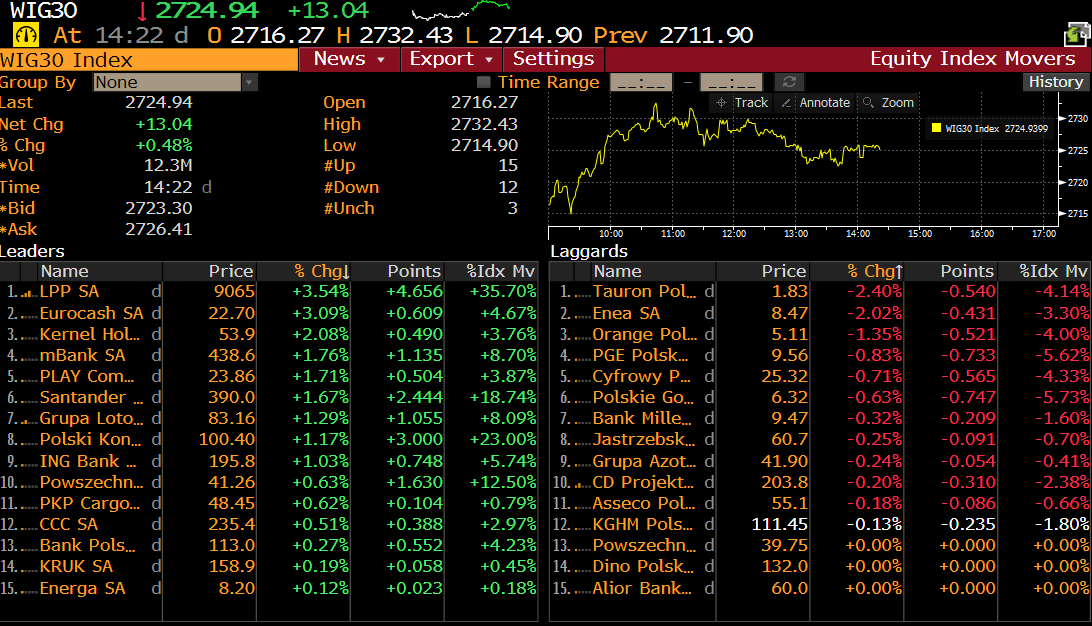The height and width of the screenshot is (626, 1092).
Task: Select the Cyfrowy Polsat row
Action: (x=820, y=376)
